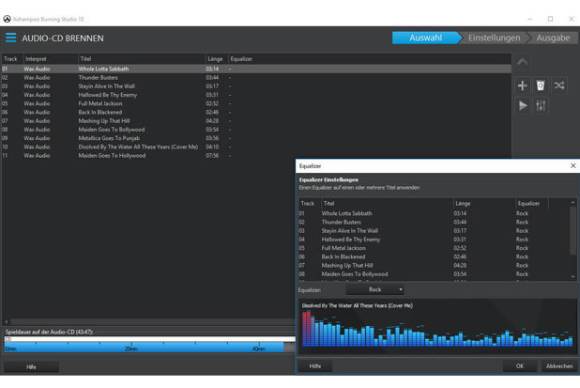580x388 pixels.
Task: Select 'Mashing Up That Hill' in Equalizer dialog
Action: 434,266
